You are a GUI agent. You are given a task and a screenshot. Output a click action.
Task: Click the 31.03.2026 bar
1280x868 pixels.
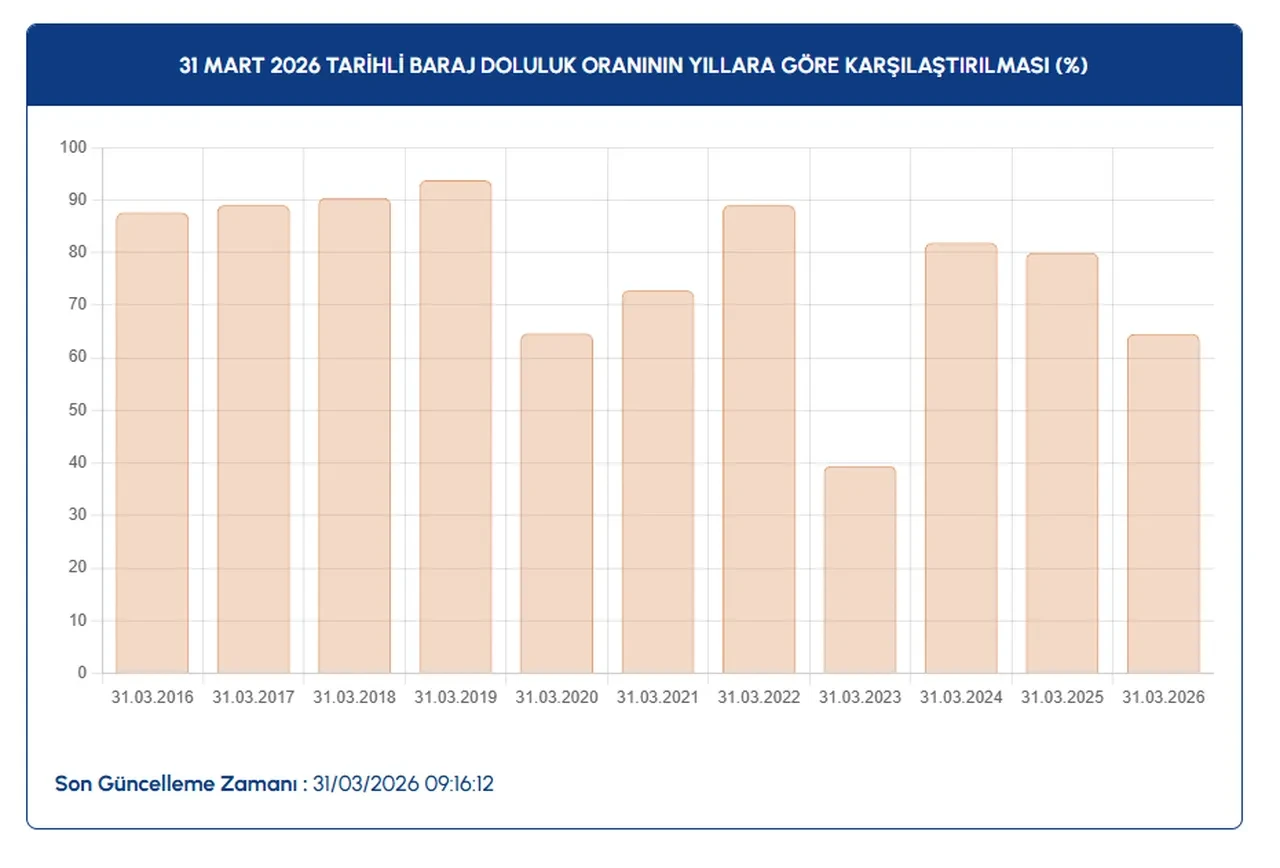(1162, 503)
